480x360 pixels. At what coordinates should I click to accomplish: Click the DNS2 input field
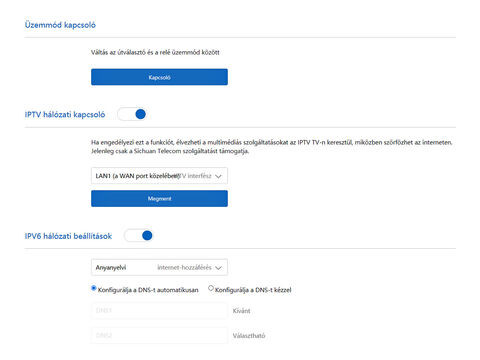click(159, 335)
